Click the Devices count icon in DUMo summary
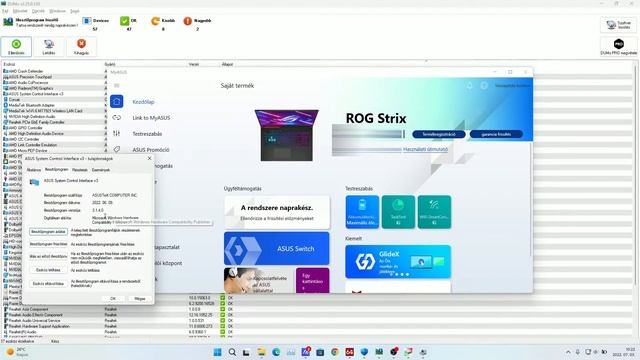640x360 pixels. 87,21
